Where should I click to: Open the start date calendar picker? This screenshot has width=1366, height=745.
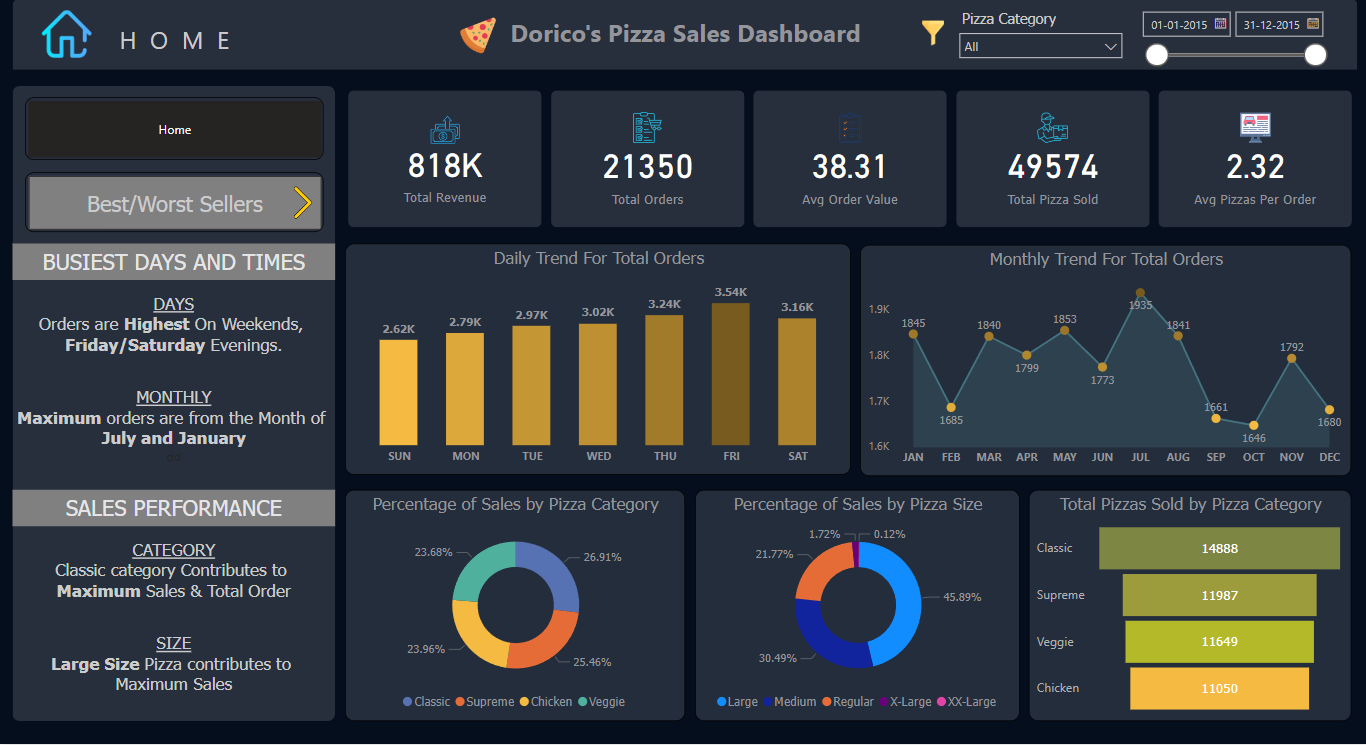1220,24
